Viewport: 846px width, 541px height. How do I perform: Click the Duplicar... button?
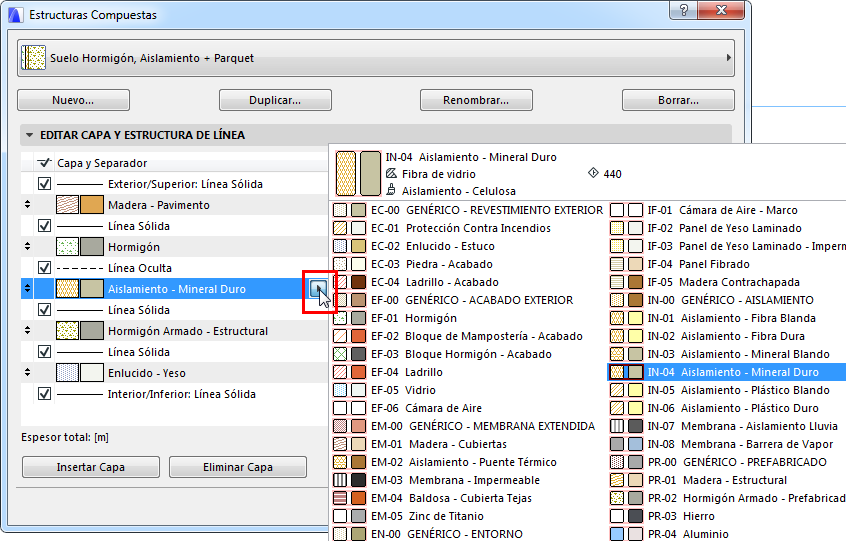tap(275, 100)
